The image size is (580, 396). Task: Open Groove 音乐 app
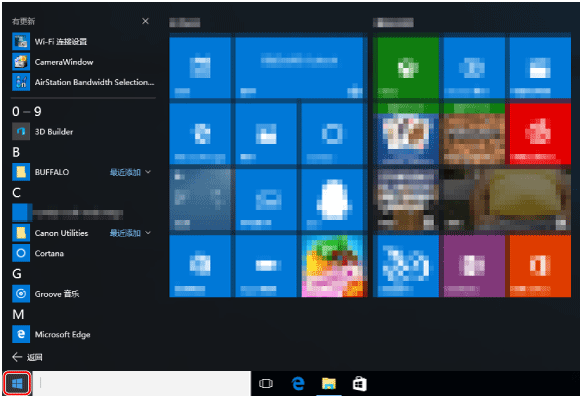coord(83,294)
